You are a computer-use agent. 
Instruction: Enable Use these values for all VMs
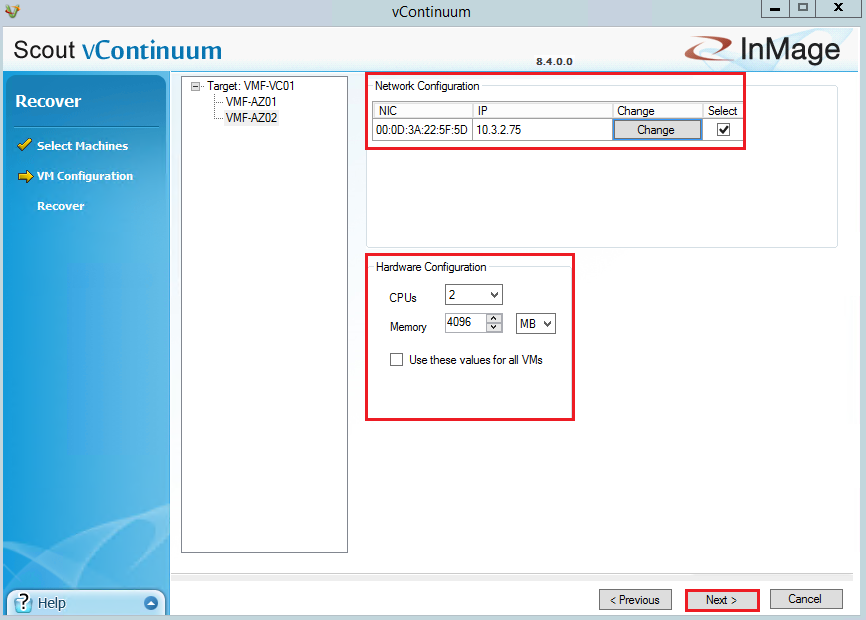(x=397, y=359)
